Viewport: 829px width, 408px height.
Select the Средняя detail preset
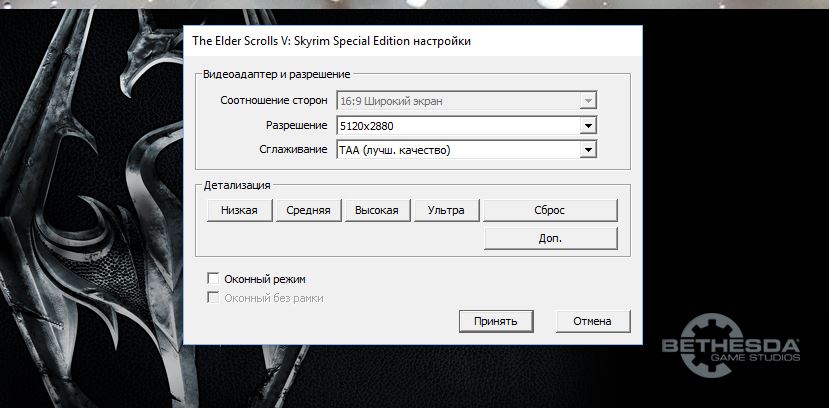tap(309, 210)
